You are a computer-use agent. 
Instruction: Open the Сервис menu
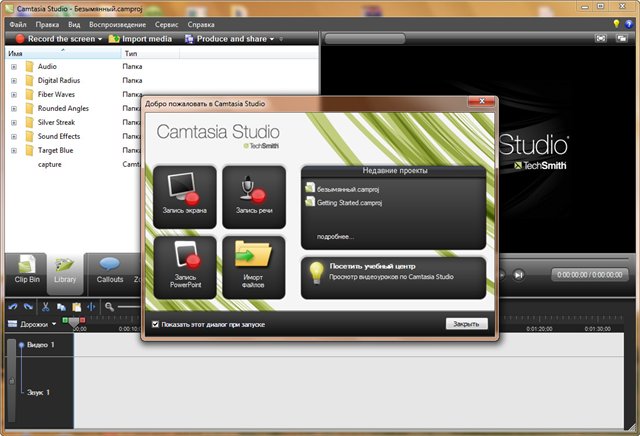167,24
